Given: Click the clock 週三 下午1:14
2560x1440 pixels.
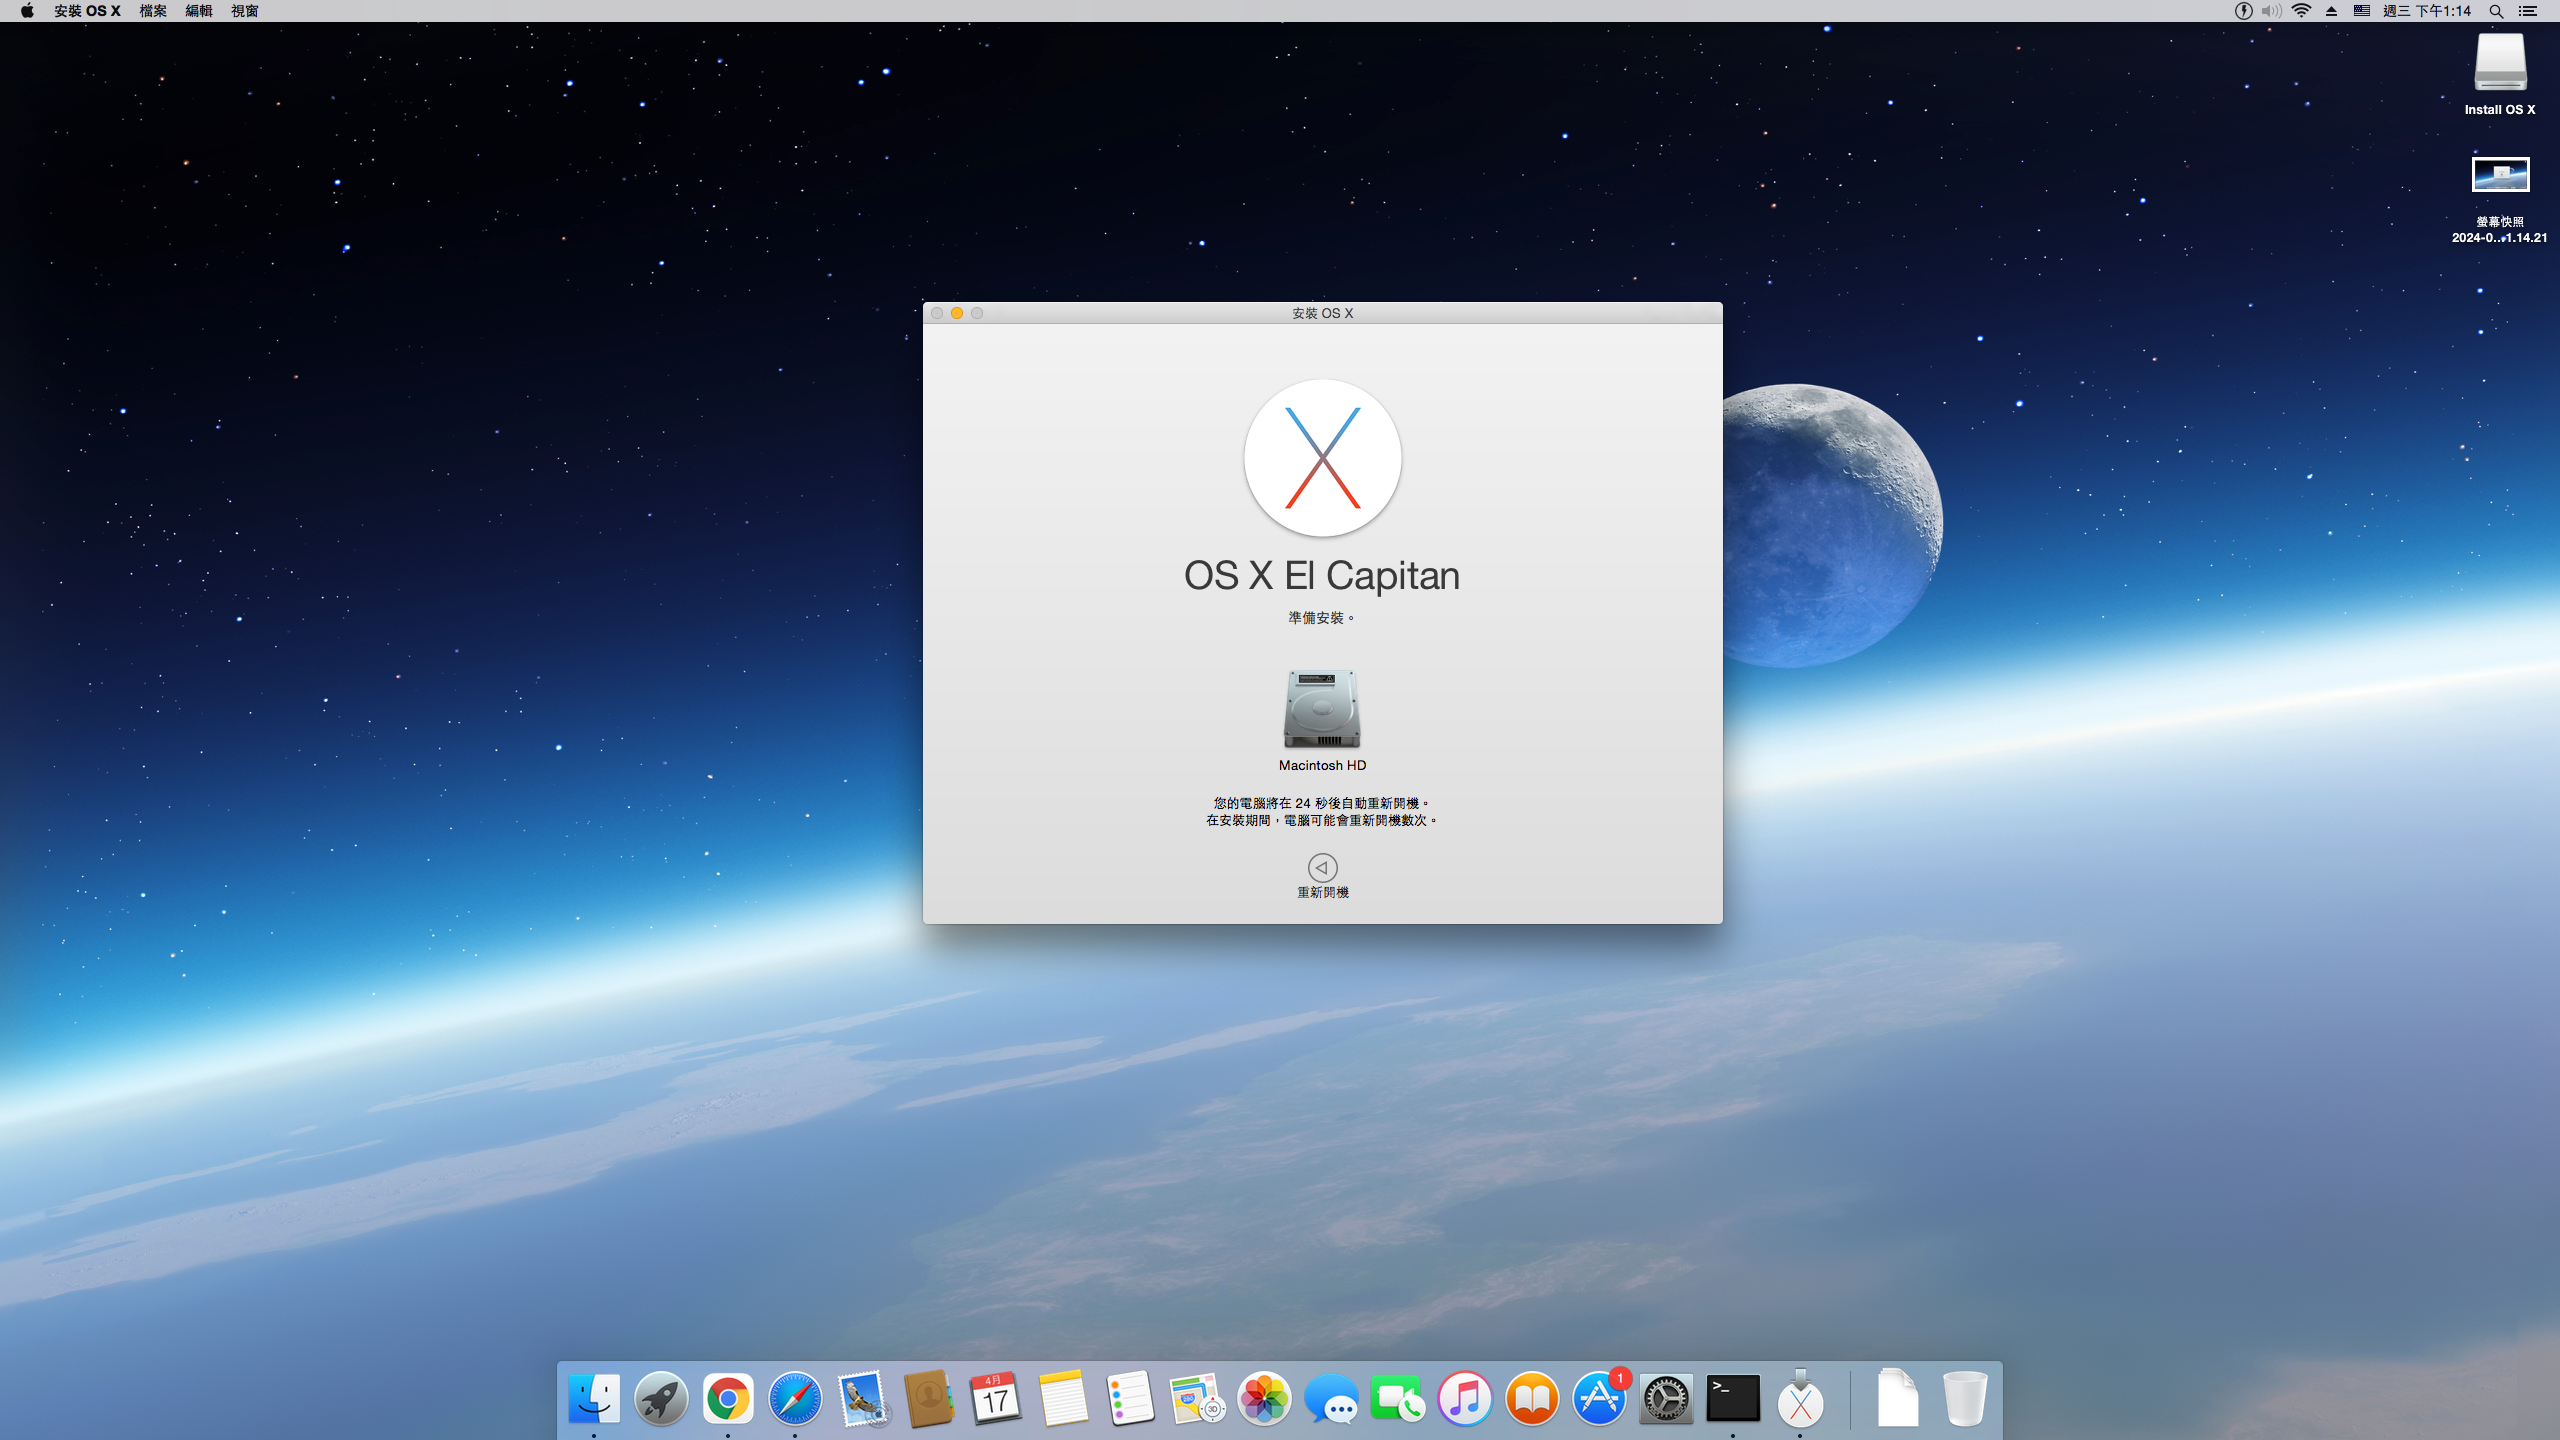Looking at the screenshot, I should [2426, 11].
